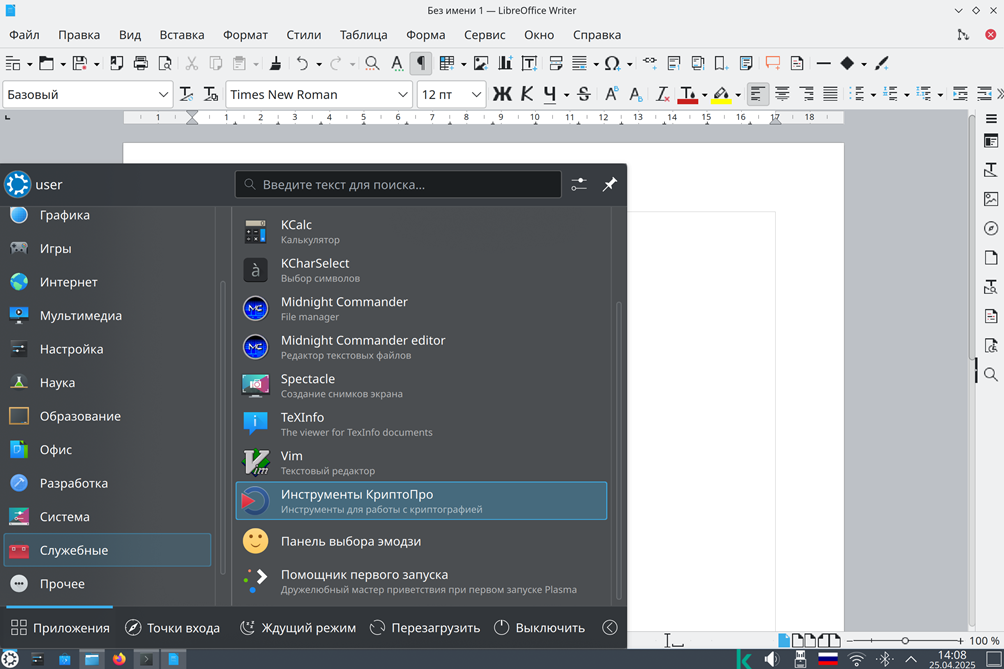Launch the Vim text editor
The width and height of the screenshot is (1004, 669).
coord(421,462)
